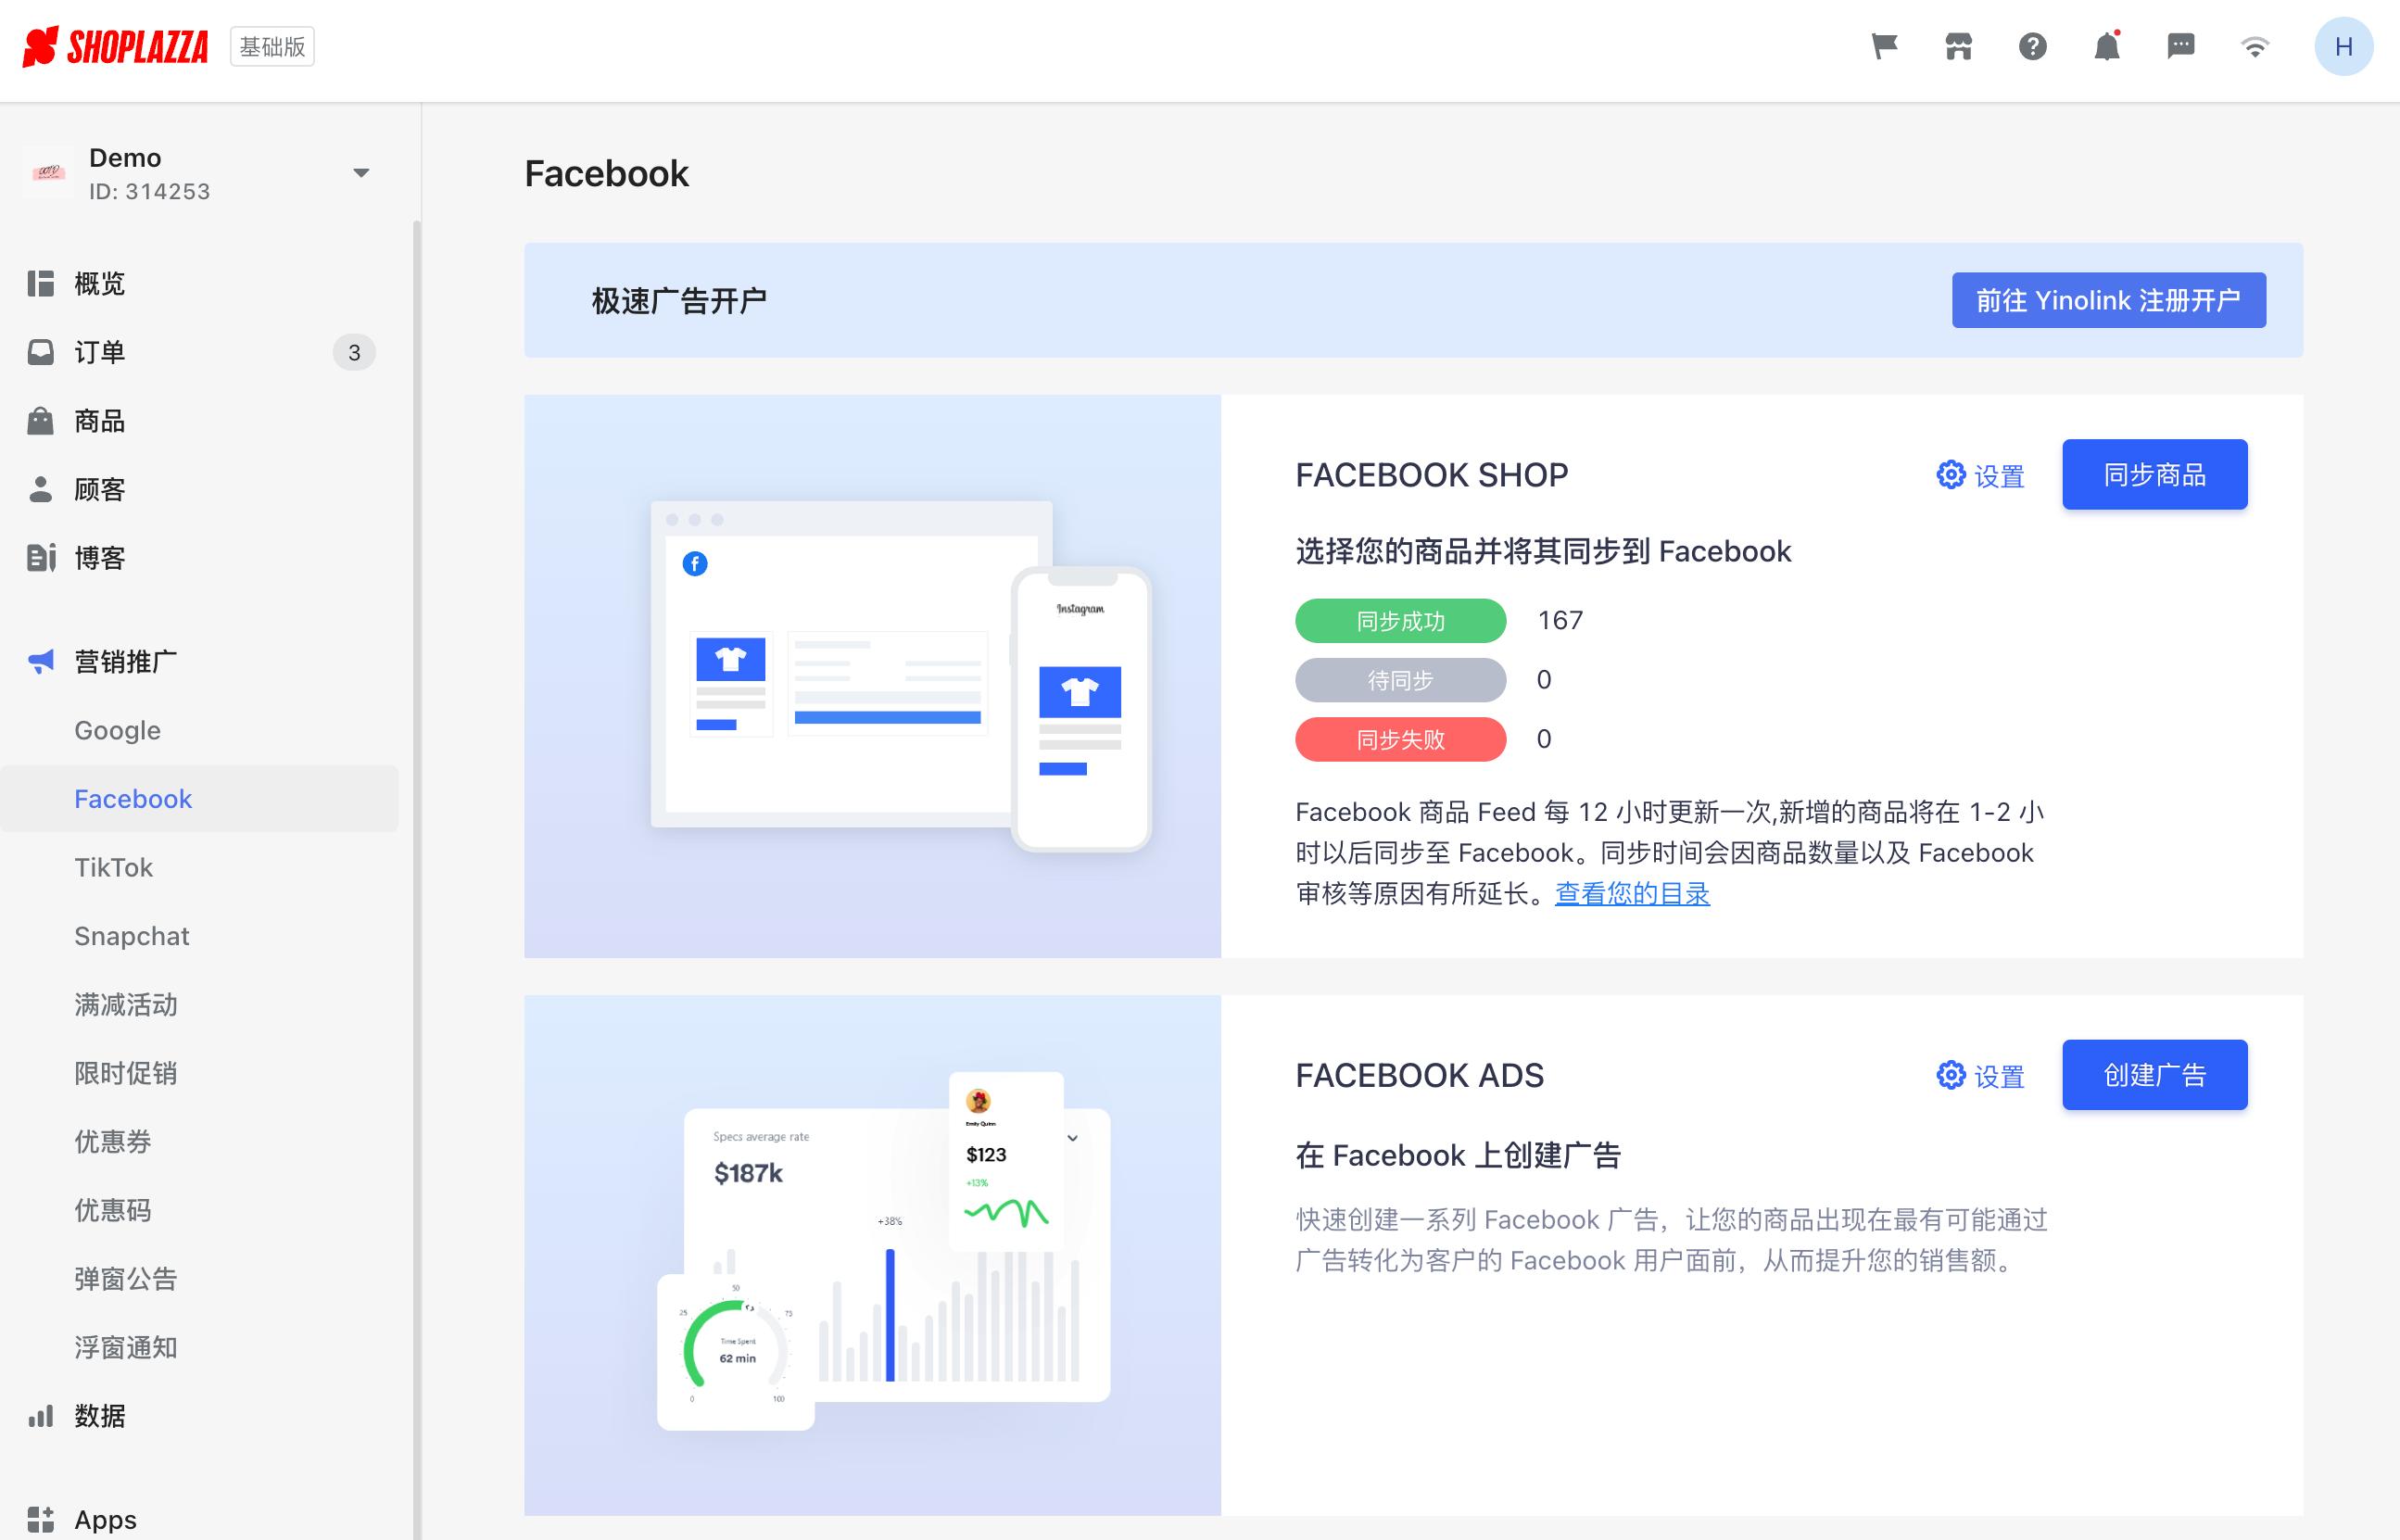2400x1540 pixels.
Task: Click 前往 Yinolink 注册开户 button
Action: pos(2108,299)
